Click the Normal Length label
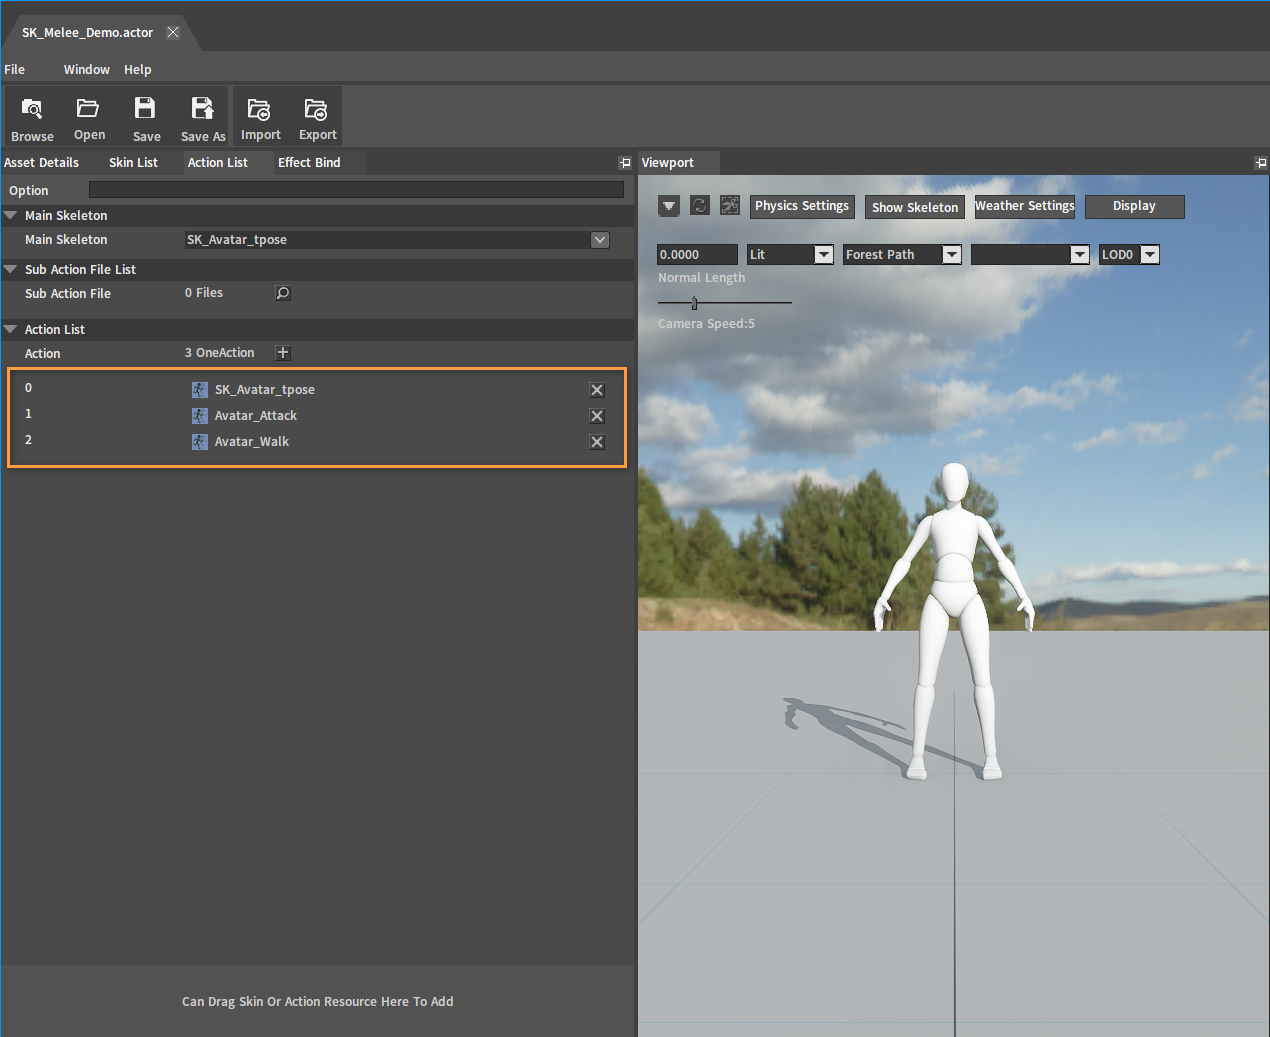Image resolution: width=1270 pixels, height=1037 pixels. 702,278
